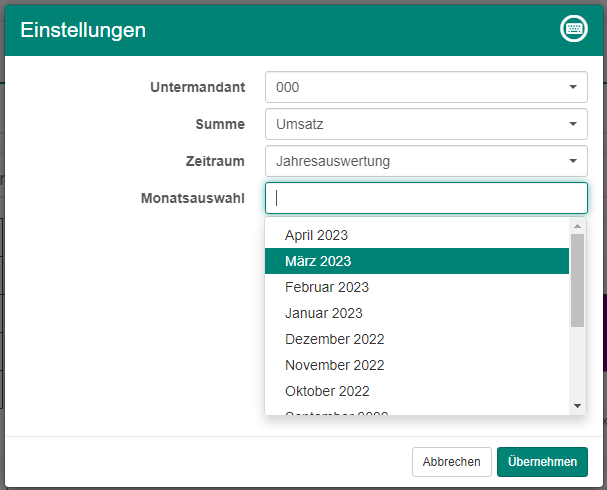Click the month list scroll-up arrow
This screenshot has height=490, width=607.
pyautogui.click(x=577, y=227)
